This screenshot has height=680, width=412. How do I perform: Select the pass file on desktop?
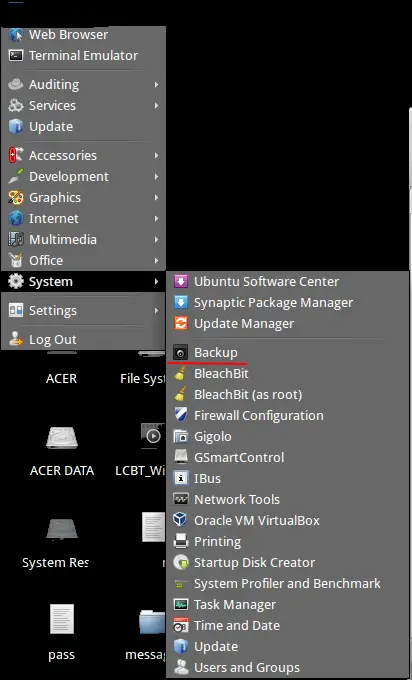click(62, 631)
